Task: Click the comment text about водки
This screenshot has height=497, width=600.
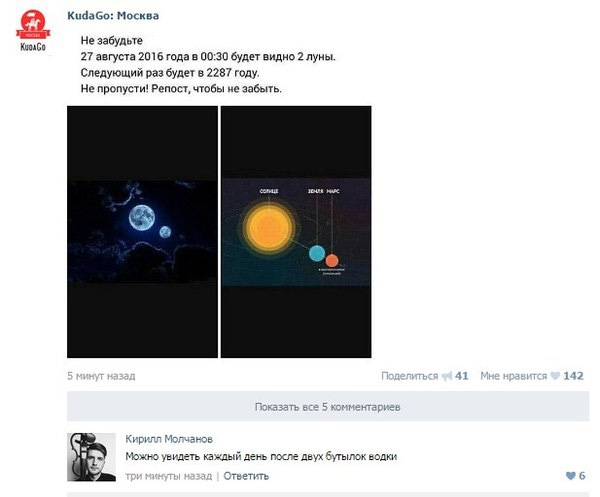Action: point(261,456)
